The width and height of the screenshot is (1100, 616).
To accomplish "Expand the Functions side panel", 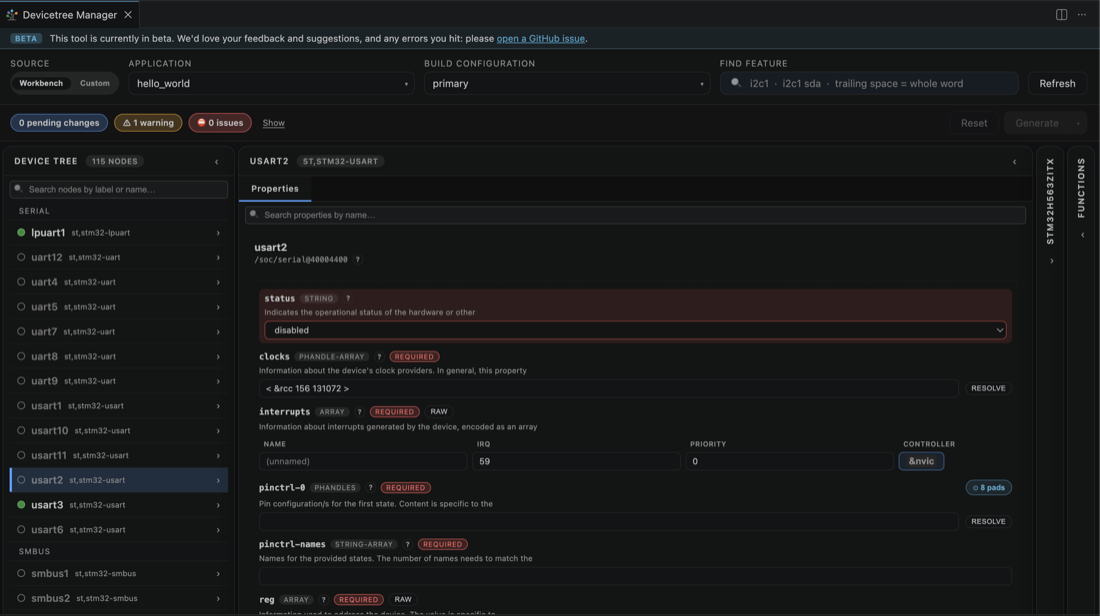I will click(1082, 235).
